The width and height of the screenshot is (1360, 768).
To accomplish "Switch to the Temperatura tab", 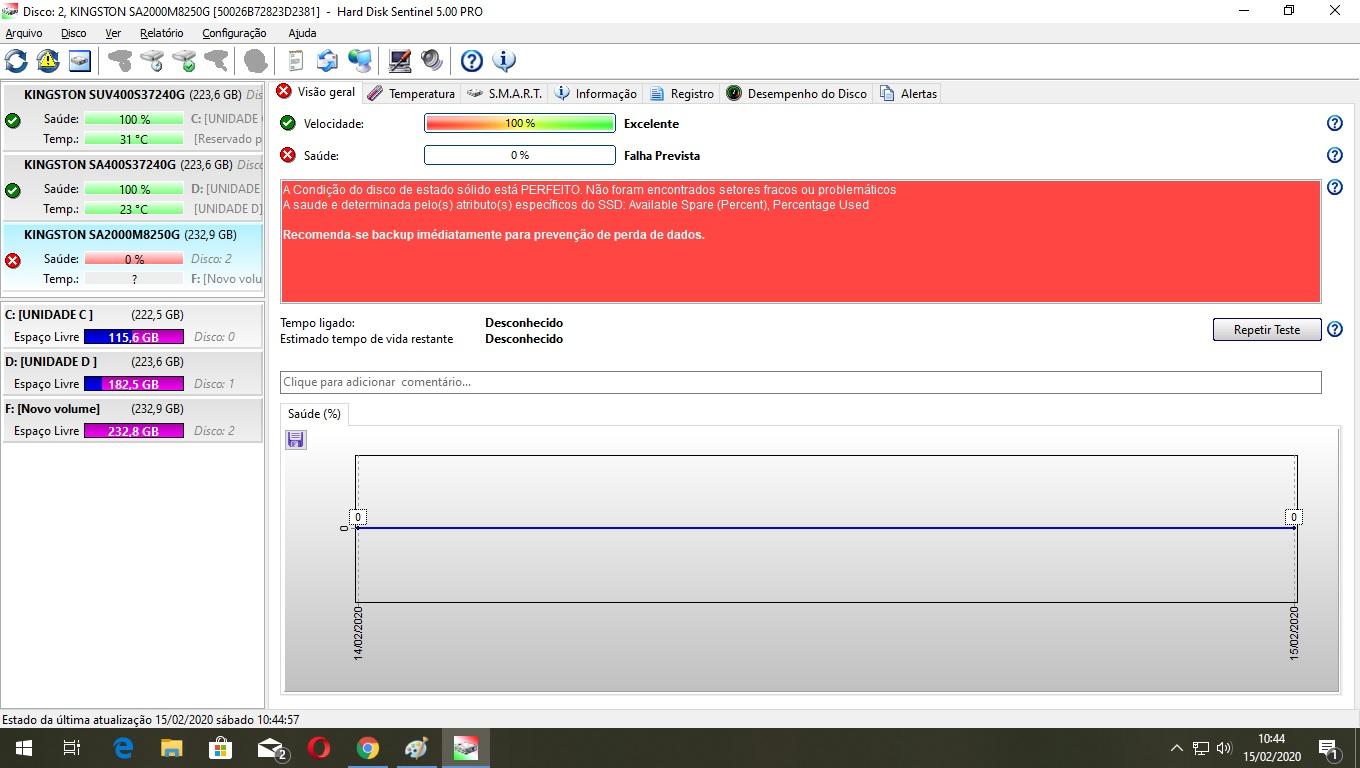I will pyautogui.click(x=411, y=93).
